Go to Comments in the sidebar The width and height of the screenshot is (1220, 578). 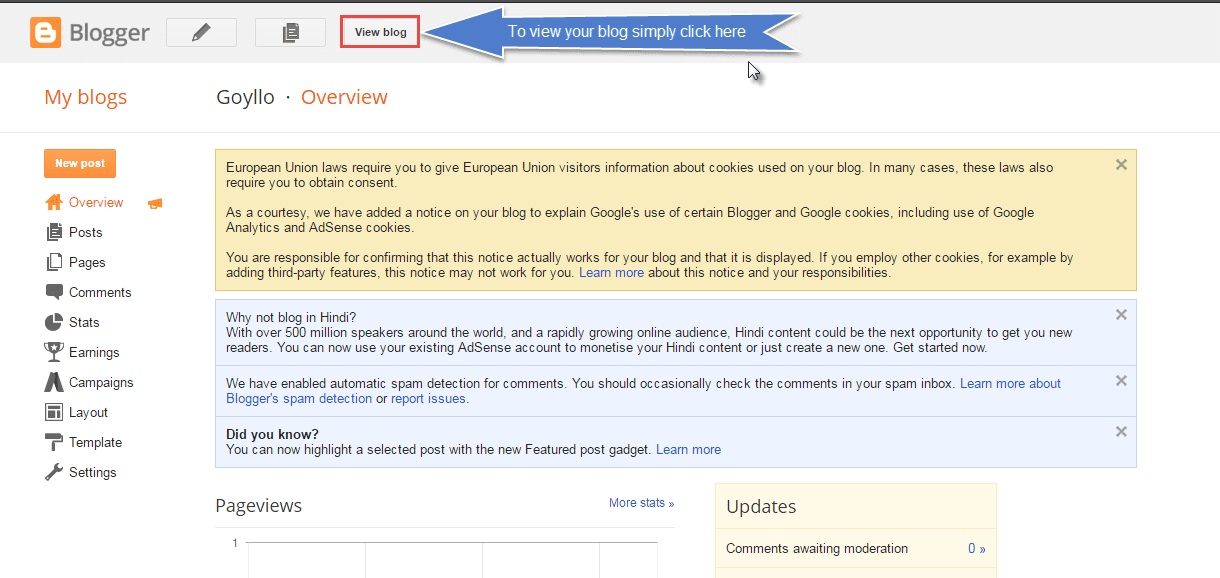click(x=100, y=292)
